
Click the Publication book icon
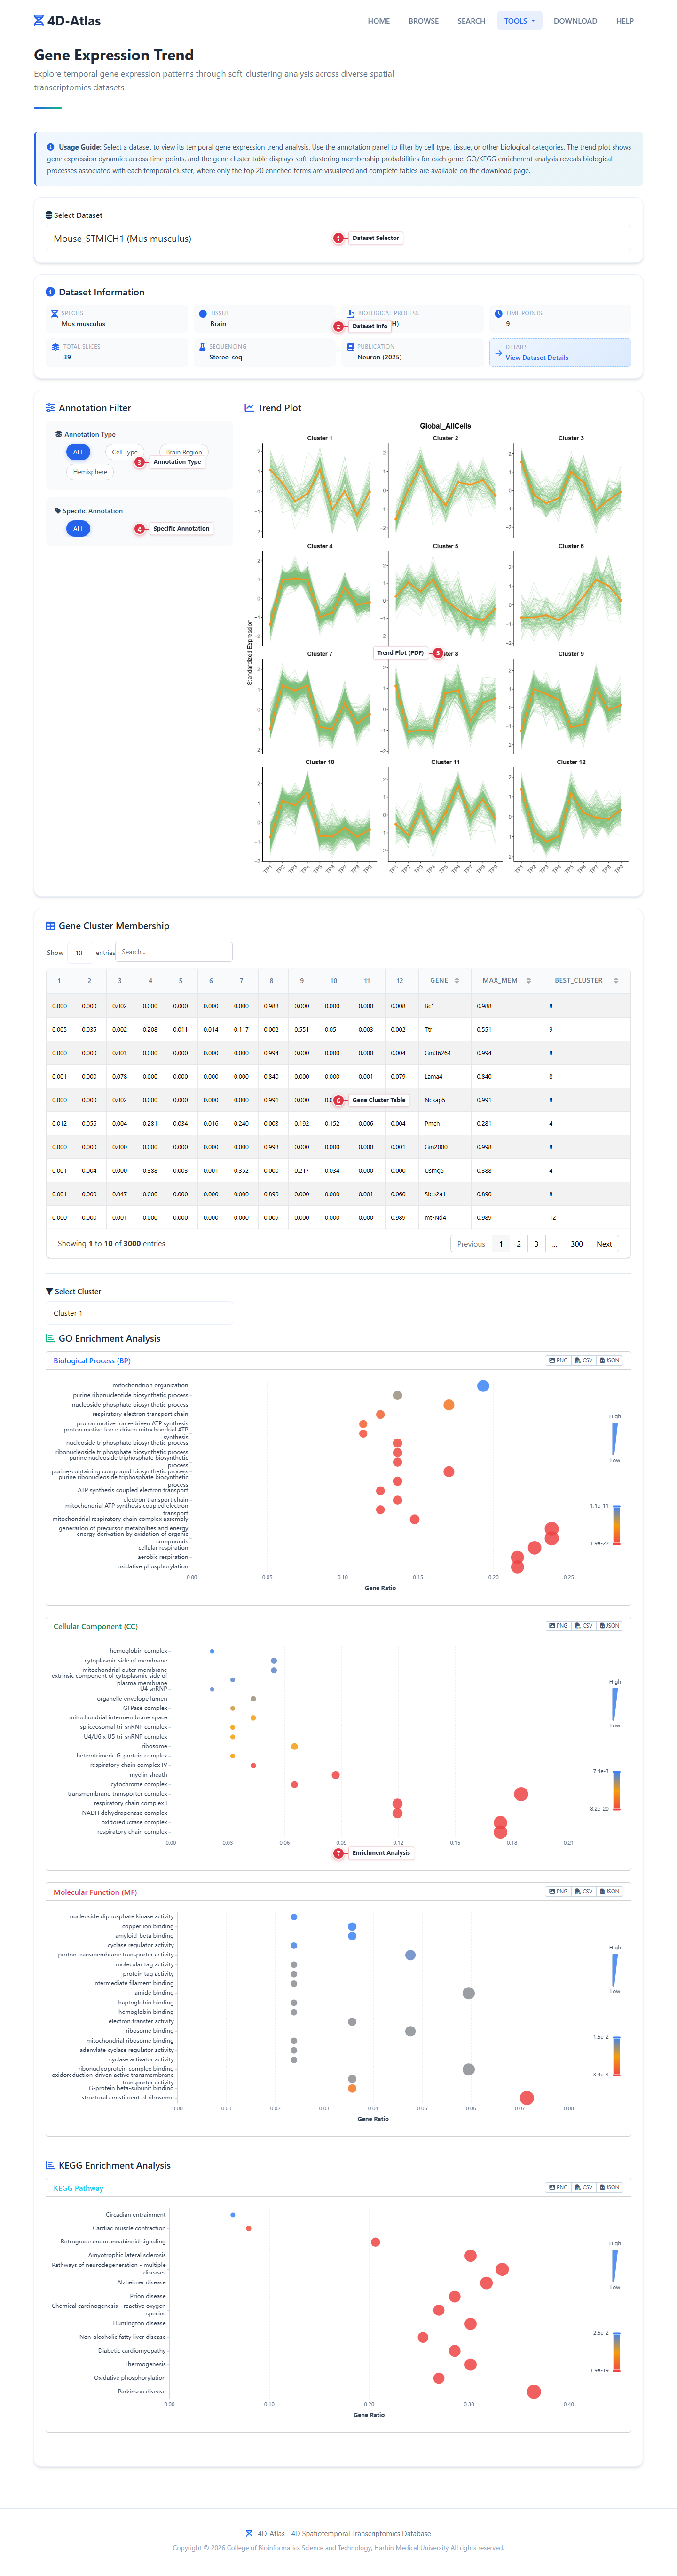pos(350,347)
